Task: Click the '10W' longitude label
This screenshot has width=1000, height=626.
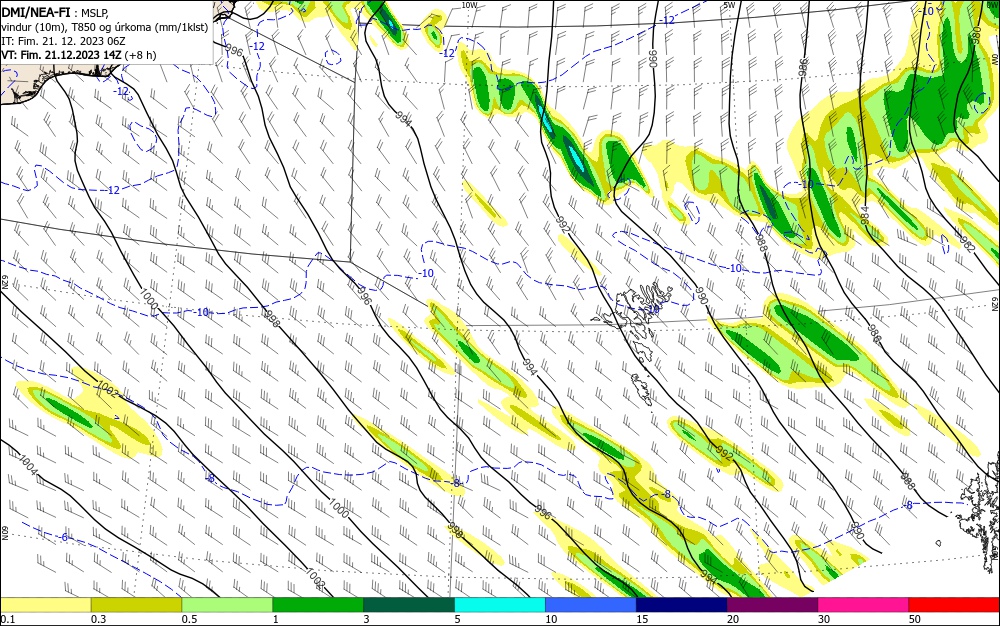Action: (x=469, y=5)
